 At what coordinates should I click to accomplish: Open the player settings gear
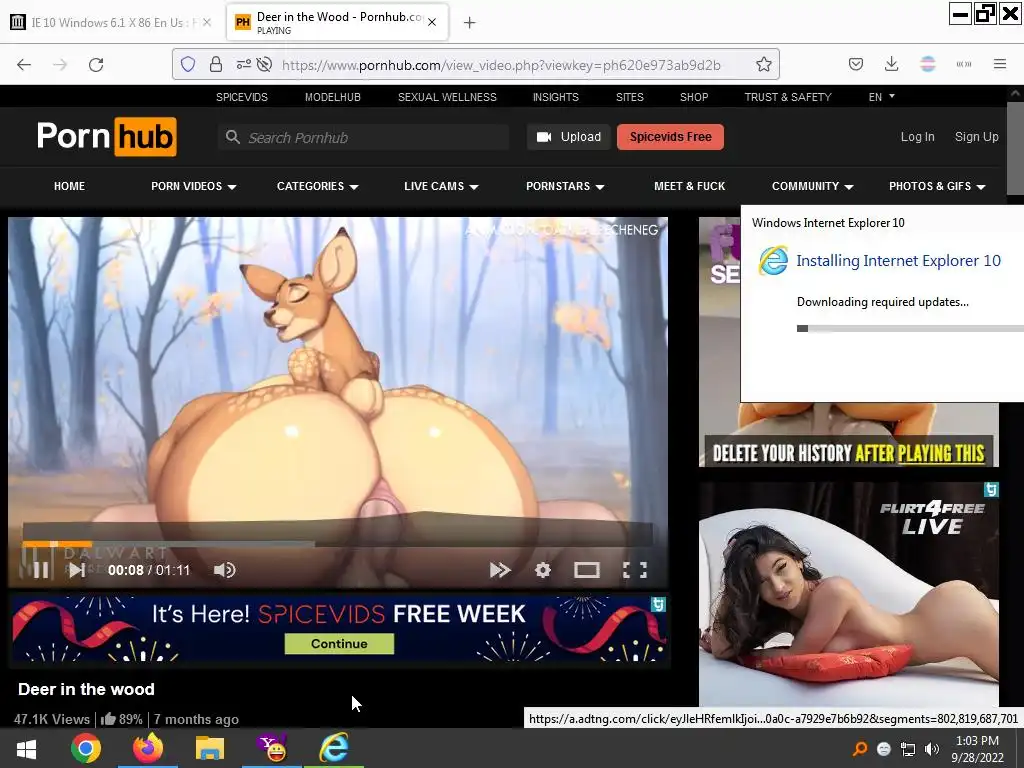pos(543,570)
